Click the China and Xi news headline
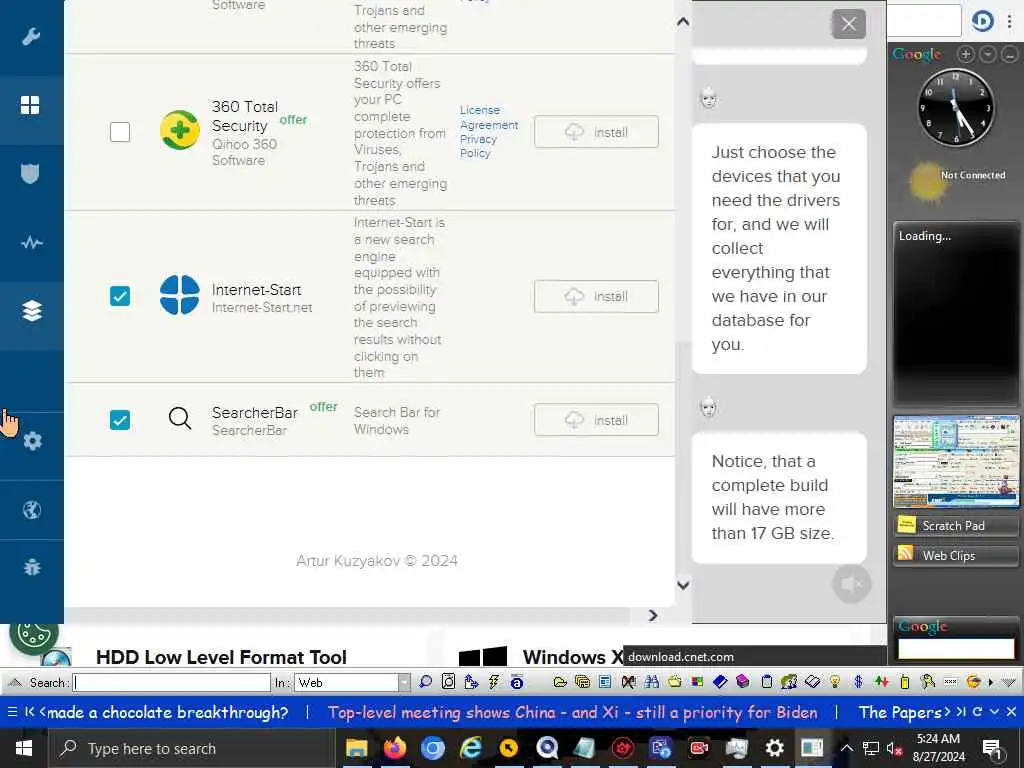 coord(572,712)
